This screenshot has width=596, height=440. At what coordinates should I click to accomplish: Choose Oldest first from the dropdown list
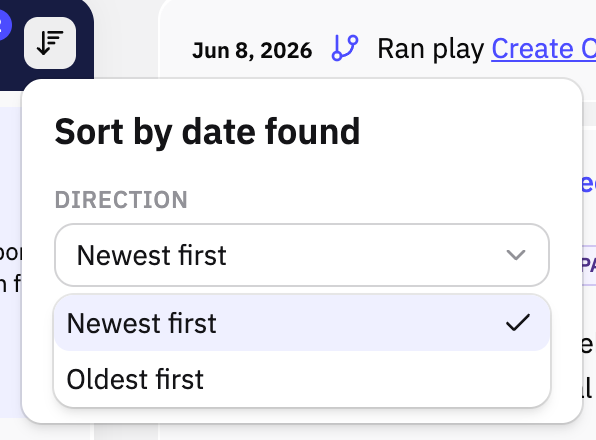302,379
